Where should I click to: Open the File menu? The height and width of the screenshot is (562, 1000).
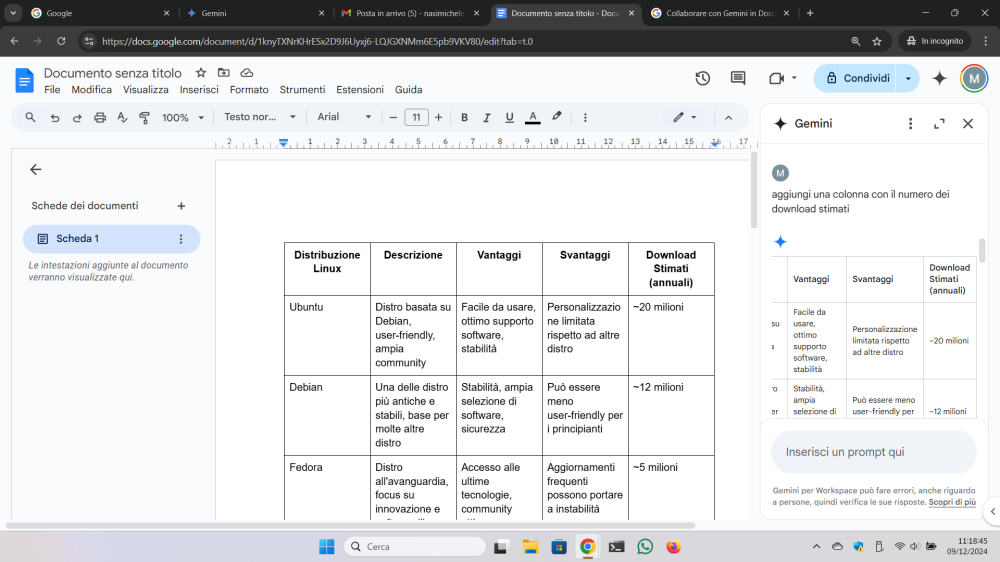52,90
